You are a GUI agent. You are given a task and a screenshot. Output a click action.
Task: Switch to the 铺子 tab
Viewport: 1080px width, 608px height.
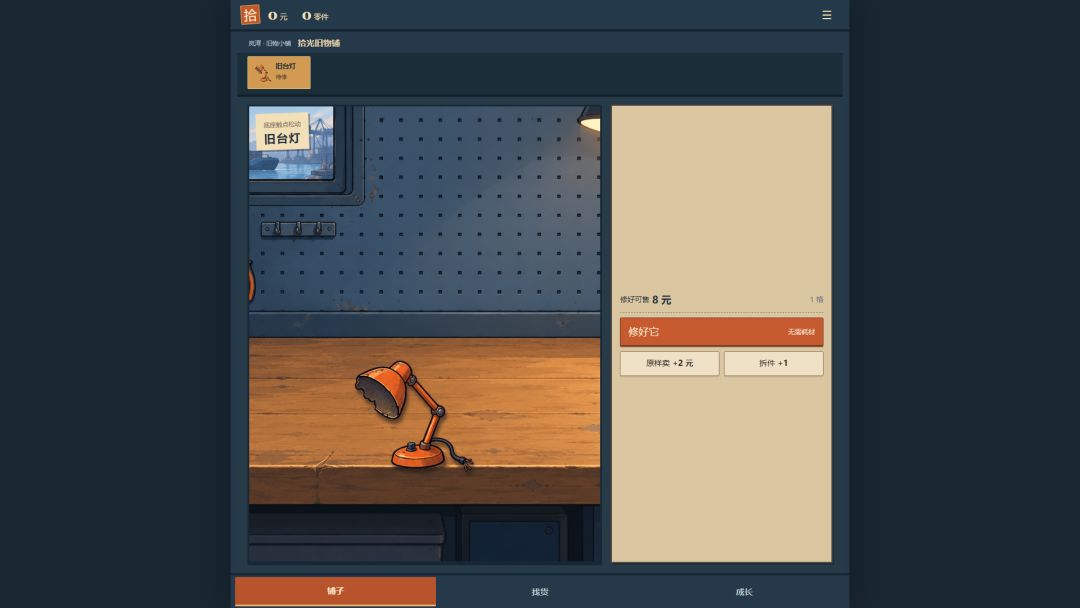click(x=335, y=591)
